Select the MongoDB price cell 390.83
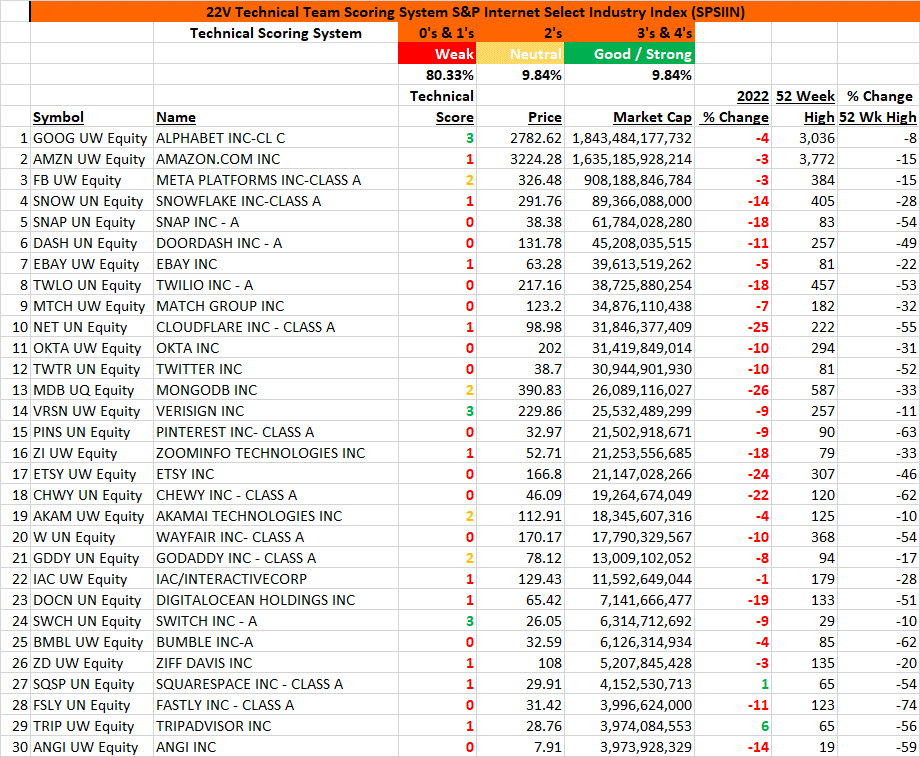Screen dimensions: 920x757 coord(520,390)
